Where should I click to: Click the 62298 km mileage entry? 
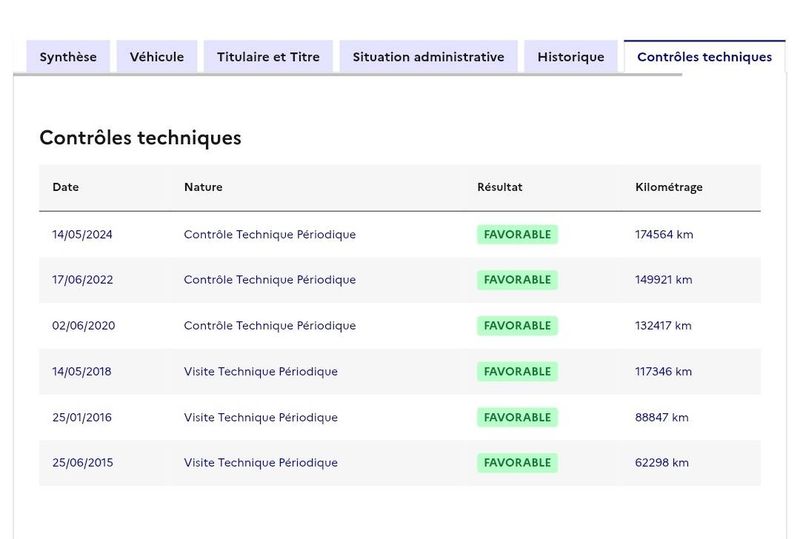(662, 462)
